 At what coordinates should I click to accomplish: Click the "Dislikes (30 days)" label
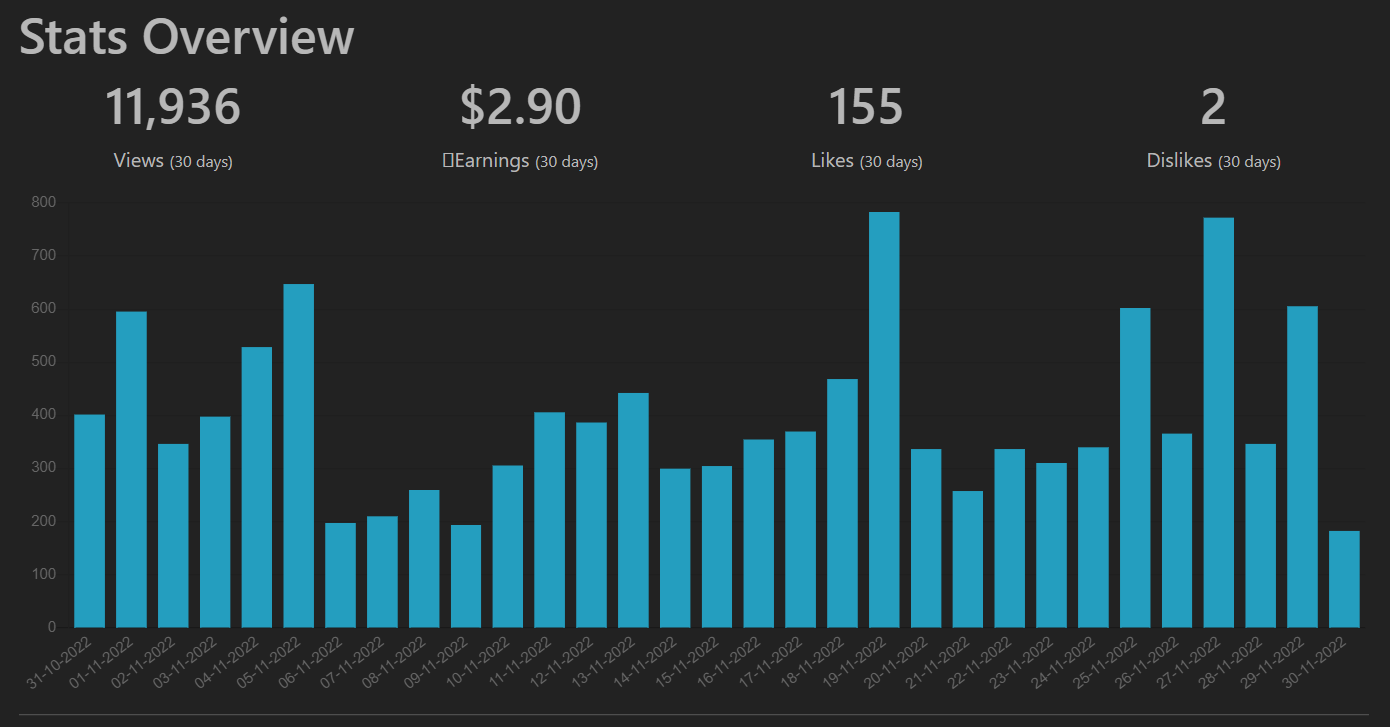(x=1213, y=161)
